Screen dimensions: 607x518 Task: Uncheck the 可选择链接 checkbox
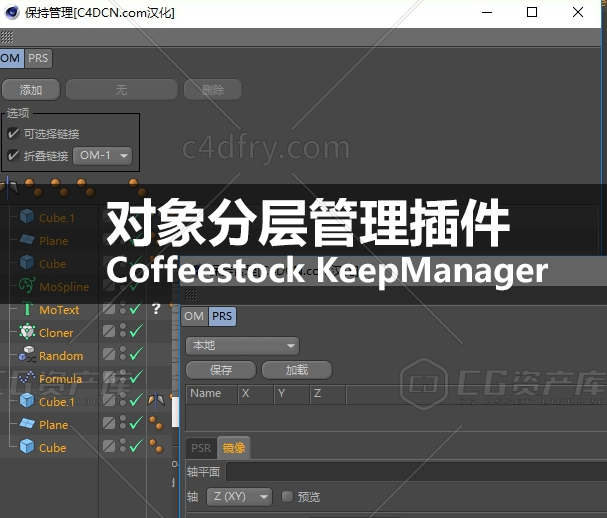coord(13,134)
